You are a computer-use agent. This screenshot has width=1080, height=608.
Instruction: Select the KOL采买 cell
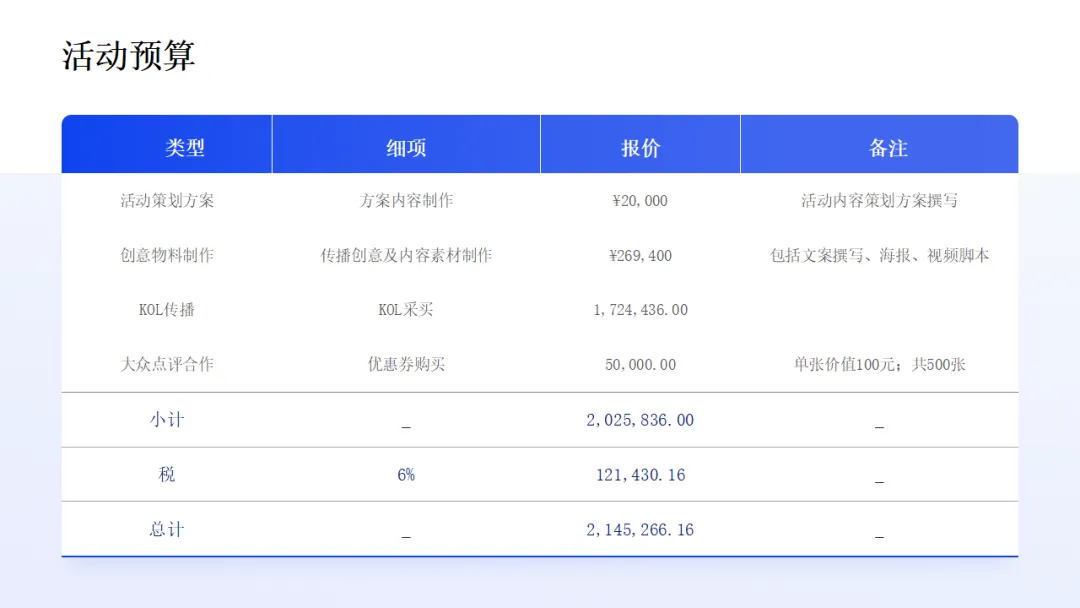[406, 310]
